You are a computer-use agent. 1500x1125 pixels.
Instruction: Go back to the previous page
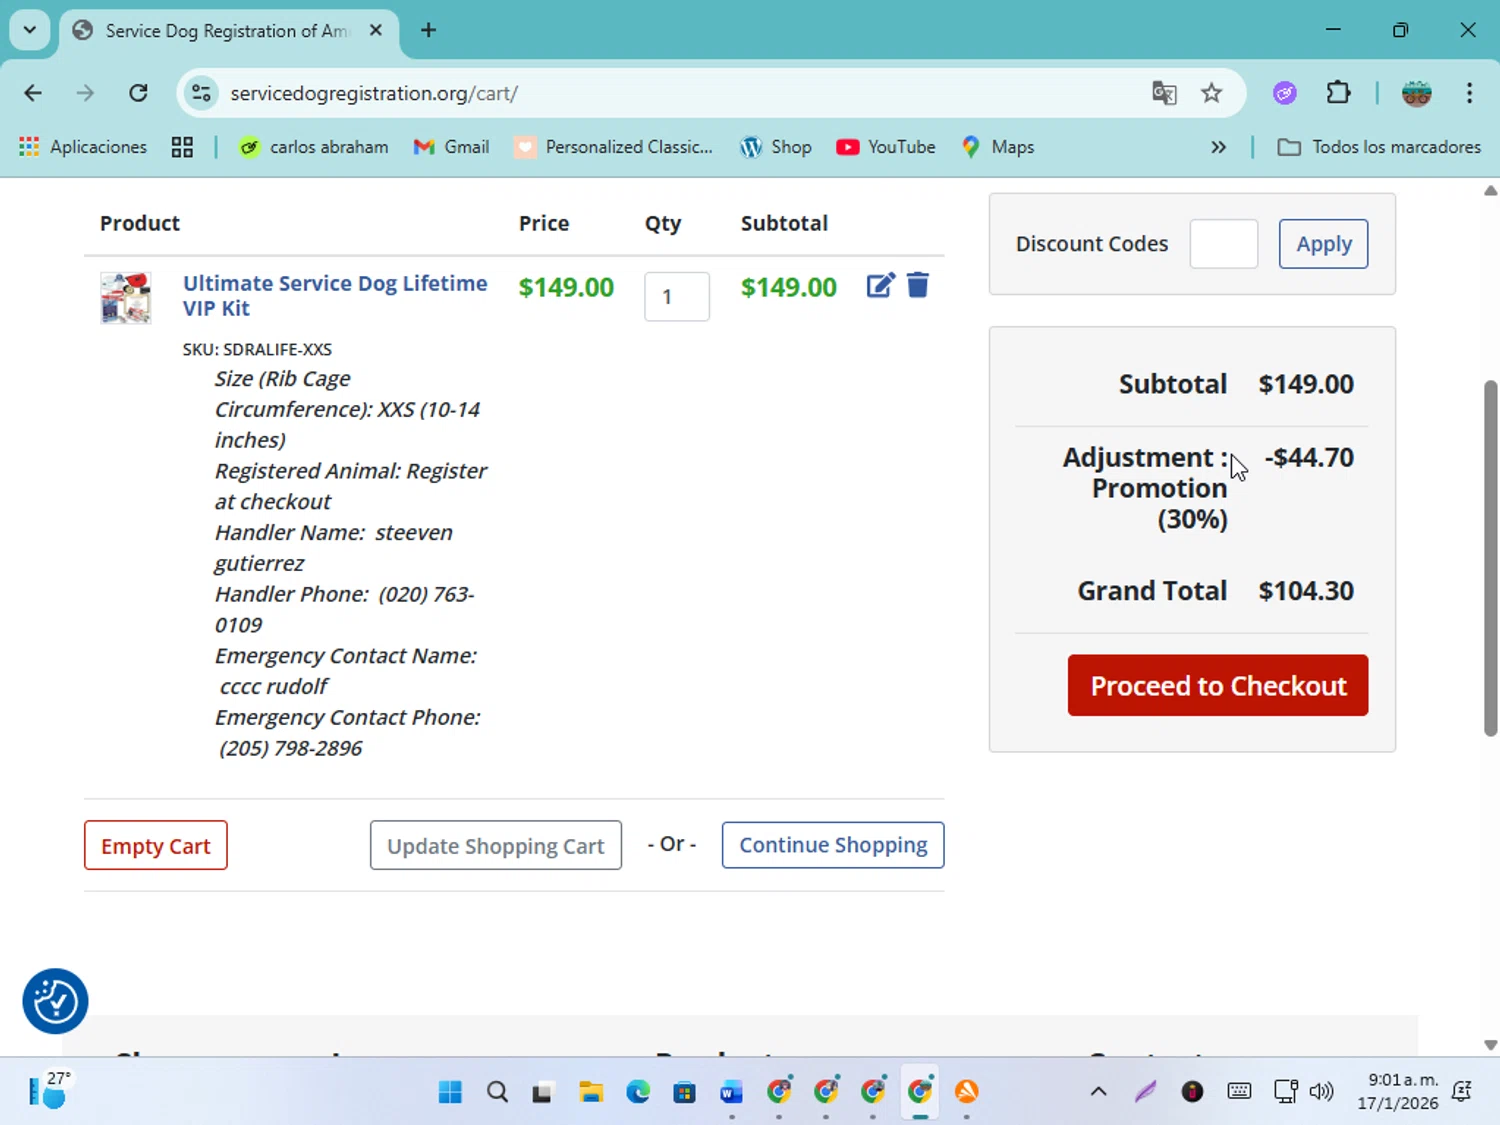coord(33,93)
